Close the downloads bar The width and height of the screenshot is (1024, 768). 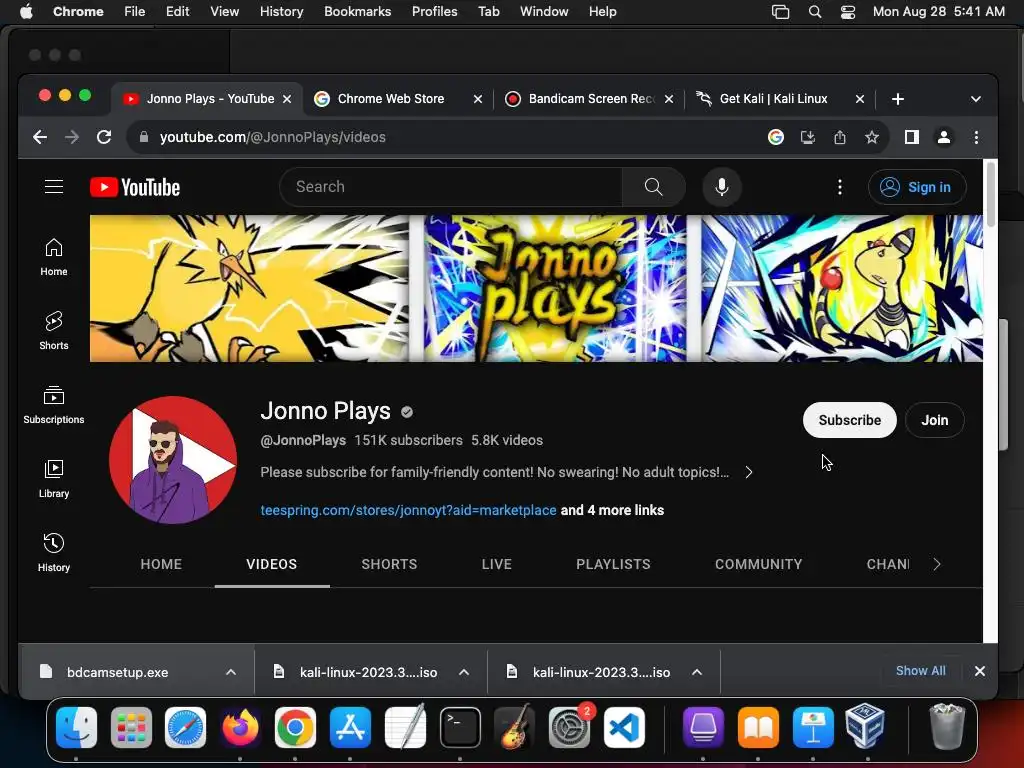pyautogui.click(x=980, y=671)
